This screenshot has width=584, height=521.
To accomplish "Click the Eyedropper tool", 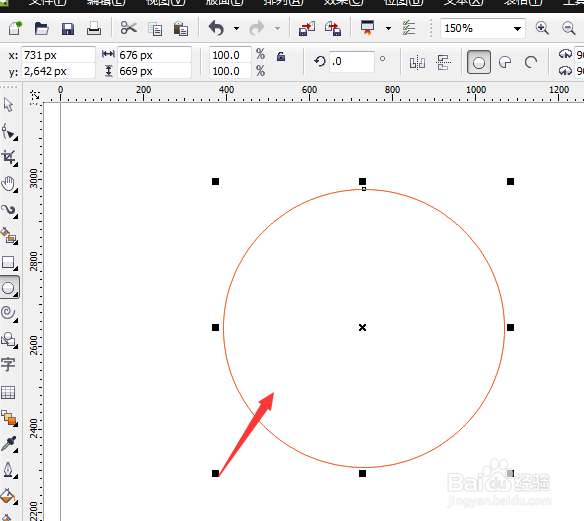I will 9,444.
